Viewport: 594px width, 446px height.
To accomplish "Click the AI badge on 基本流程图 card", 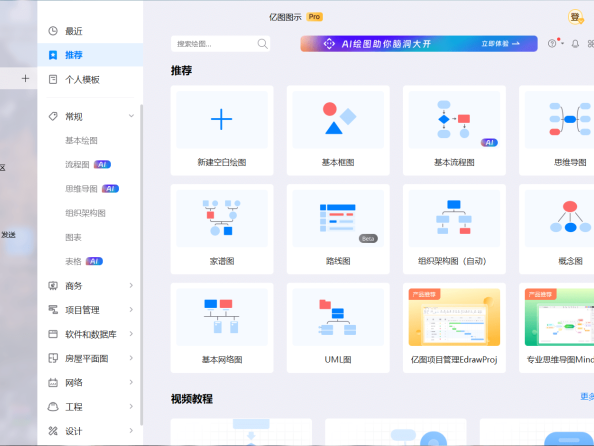I will [489, 142].
